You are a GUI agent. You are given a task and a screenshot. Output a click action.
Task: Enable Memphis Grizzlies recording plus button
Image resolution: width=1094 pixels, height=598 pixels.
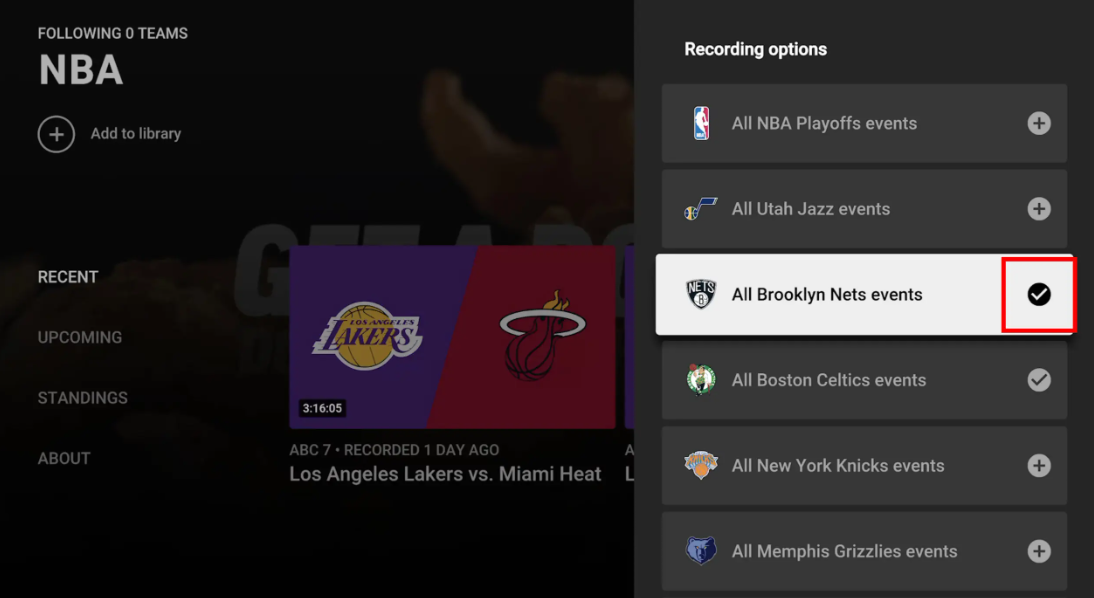[1039, 551]
